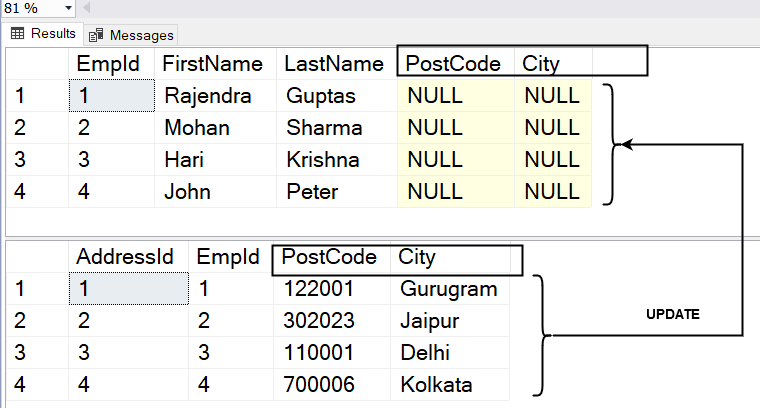This screenshot has height=409, width=761.
Task: Switch to the Messages tab
Action: click(131, 34)
